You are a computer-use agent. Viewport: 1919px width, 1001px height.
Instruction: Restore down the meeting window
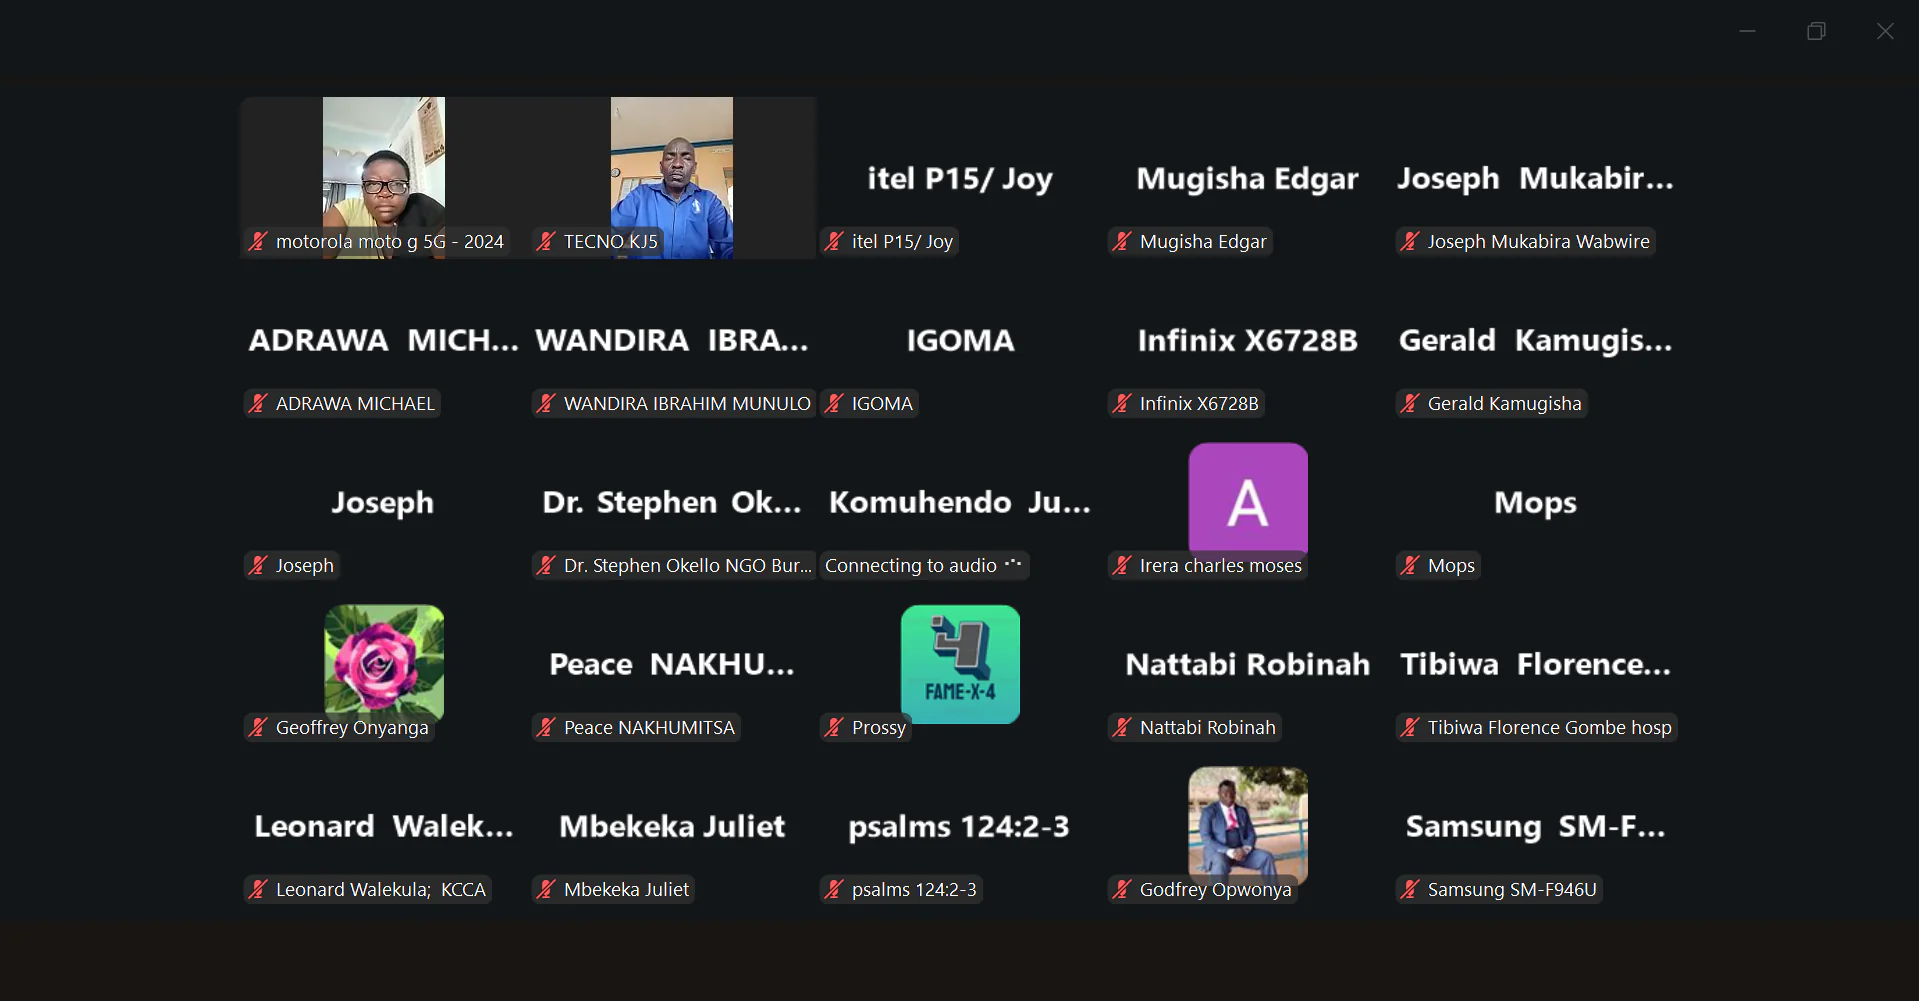1816,31
